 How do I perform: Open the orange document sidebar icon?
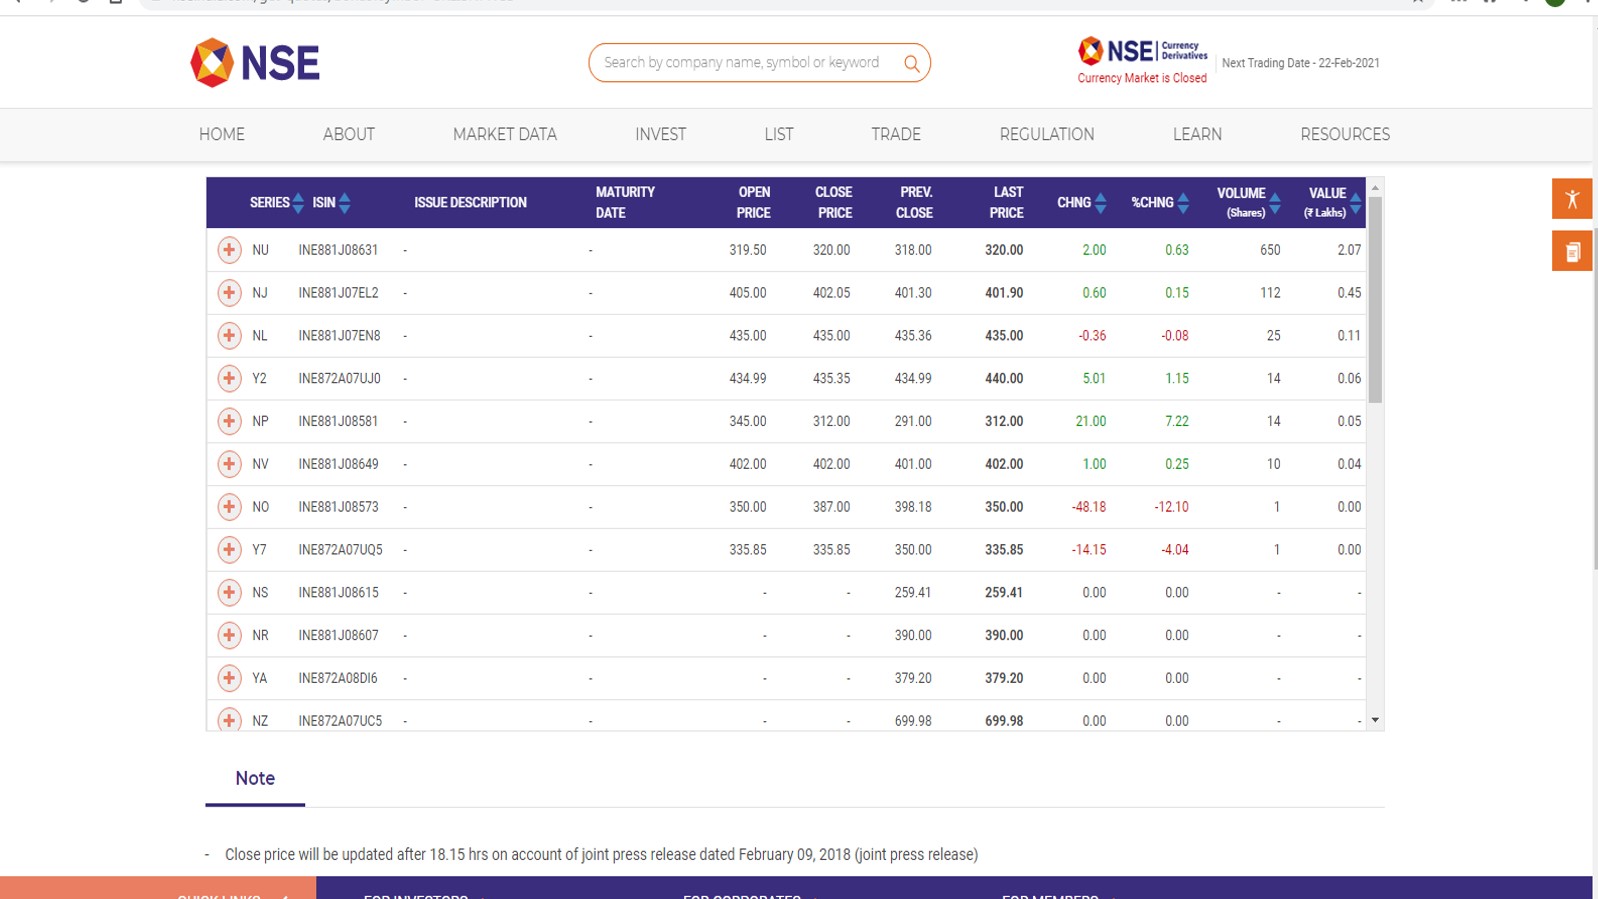point(1572,251)
